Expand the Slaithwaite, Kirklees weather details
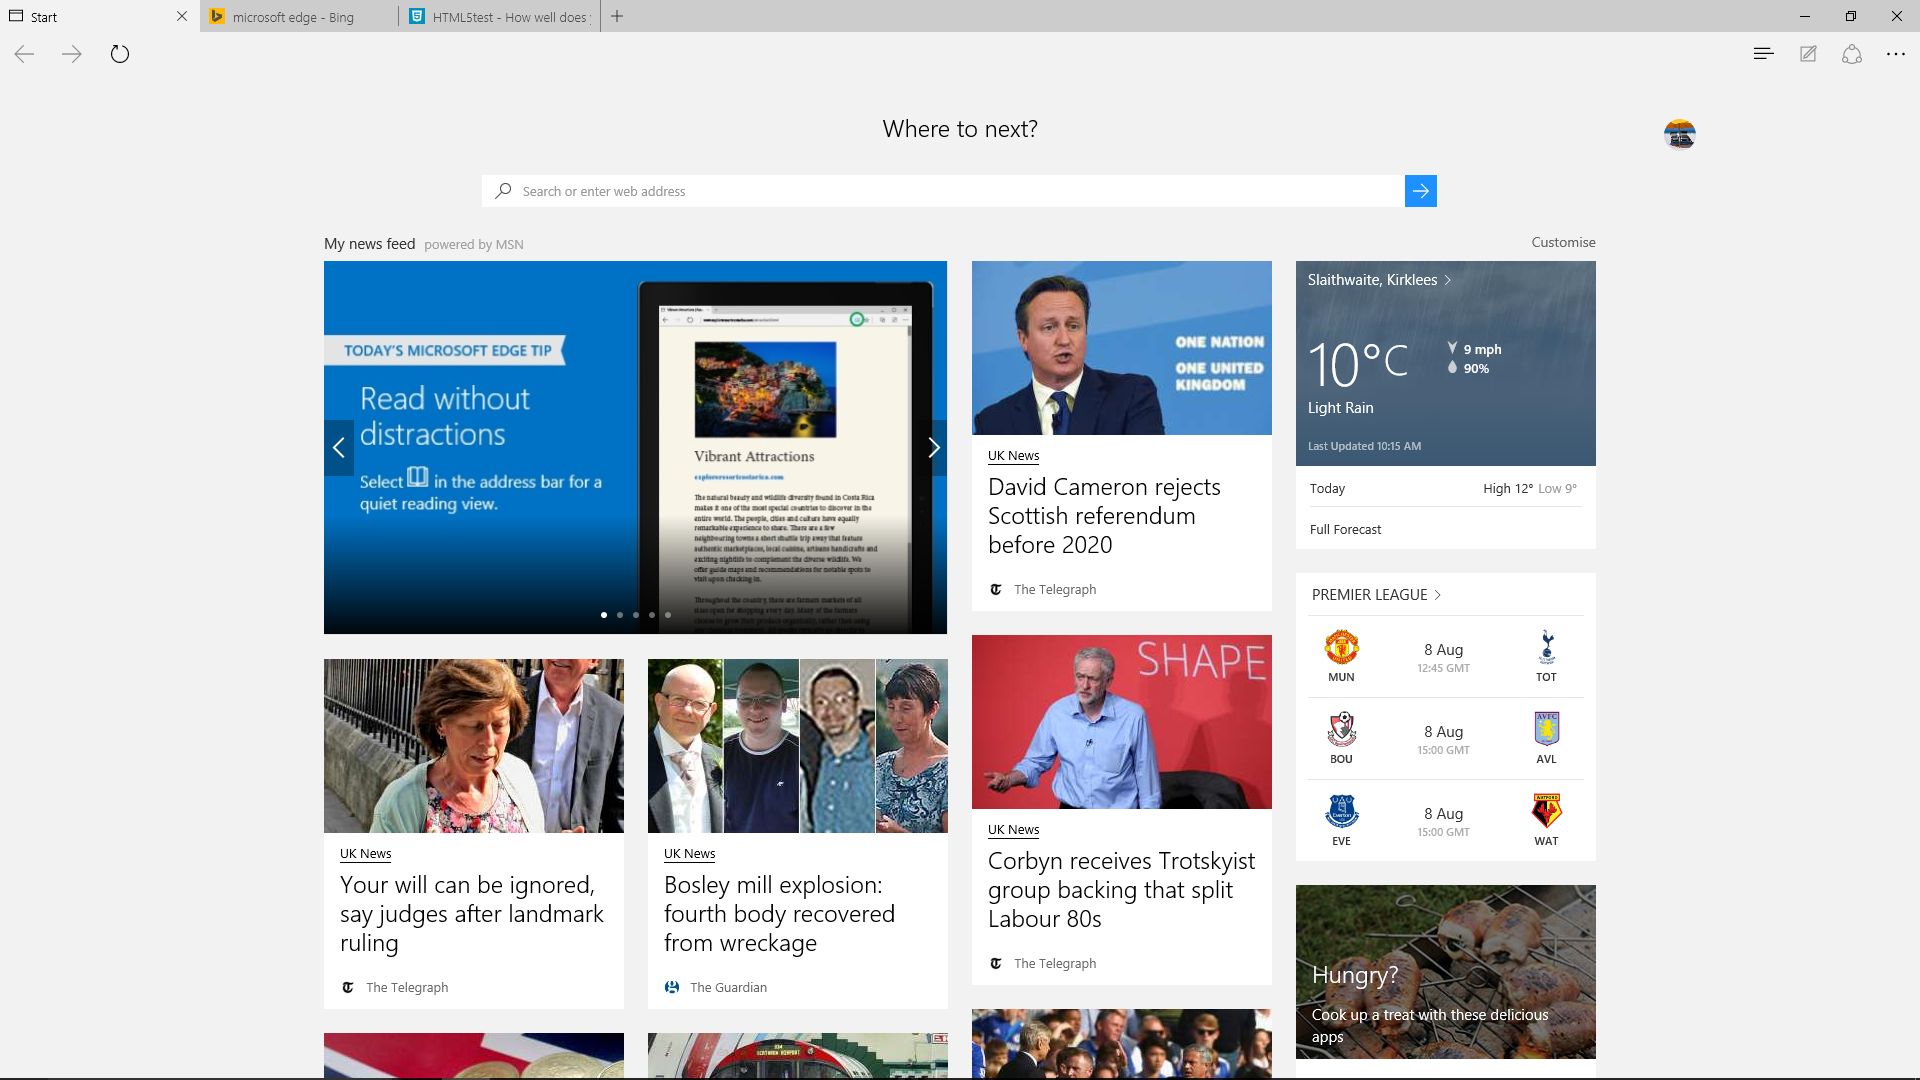The image size is (1920, 1080). (1379, 280)
